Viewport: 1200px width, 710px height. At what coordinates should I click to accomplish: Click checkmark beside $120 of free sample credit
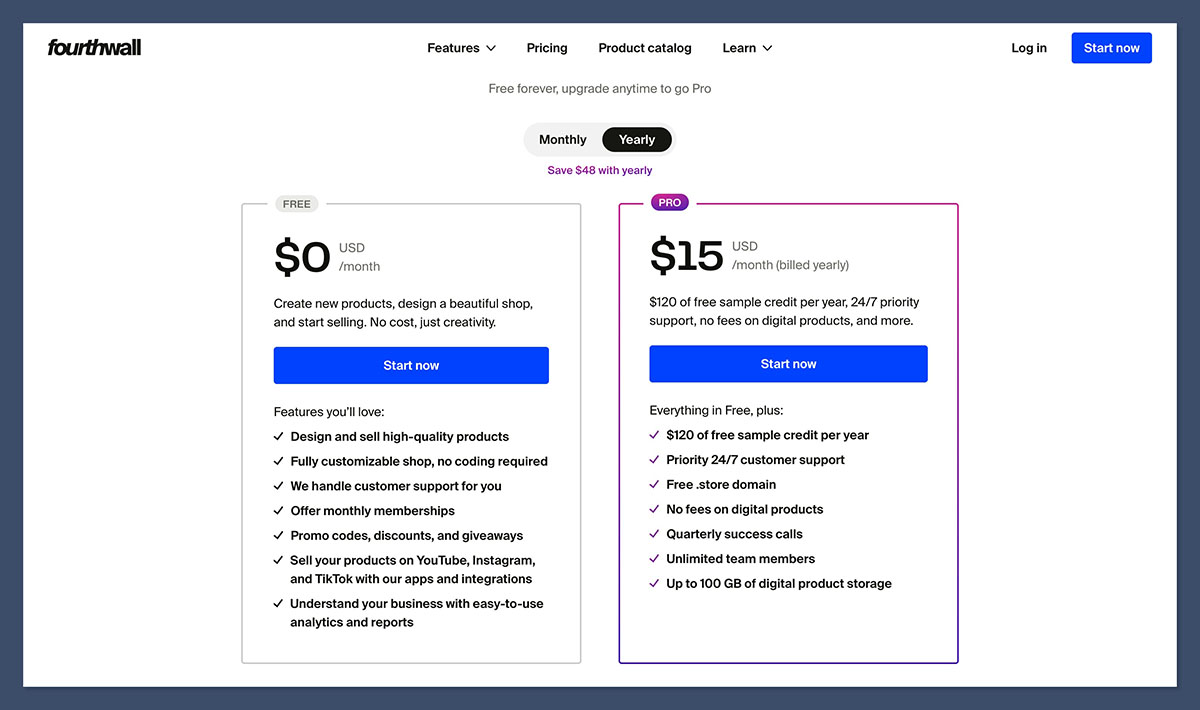[653, 435]
